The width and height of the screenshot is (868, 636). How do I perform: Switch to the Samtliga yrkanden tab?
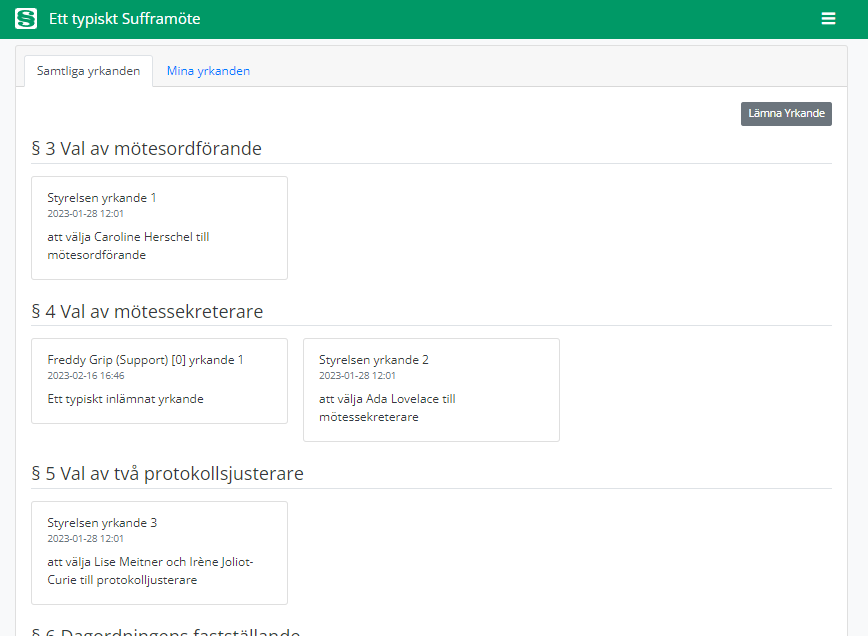tap(88, 71)
